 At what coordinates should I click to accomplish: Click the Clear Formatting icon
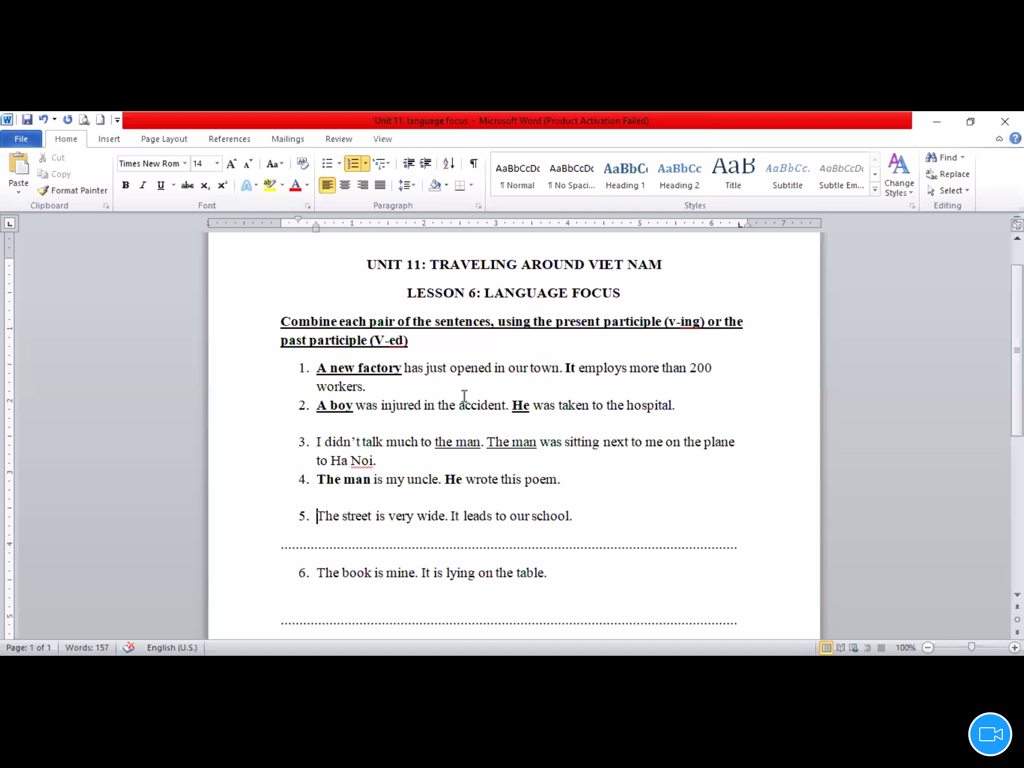point(302,163)
